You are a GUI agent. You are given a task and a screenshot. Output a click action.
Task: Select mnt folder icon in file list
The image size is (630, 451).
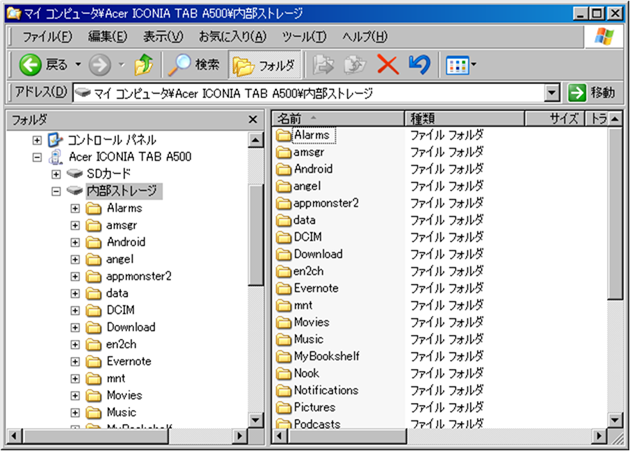284,305
